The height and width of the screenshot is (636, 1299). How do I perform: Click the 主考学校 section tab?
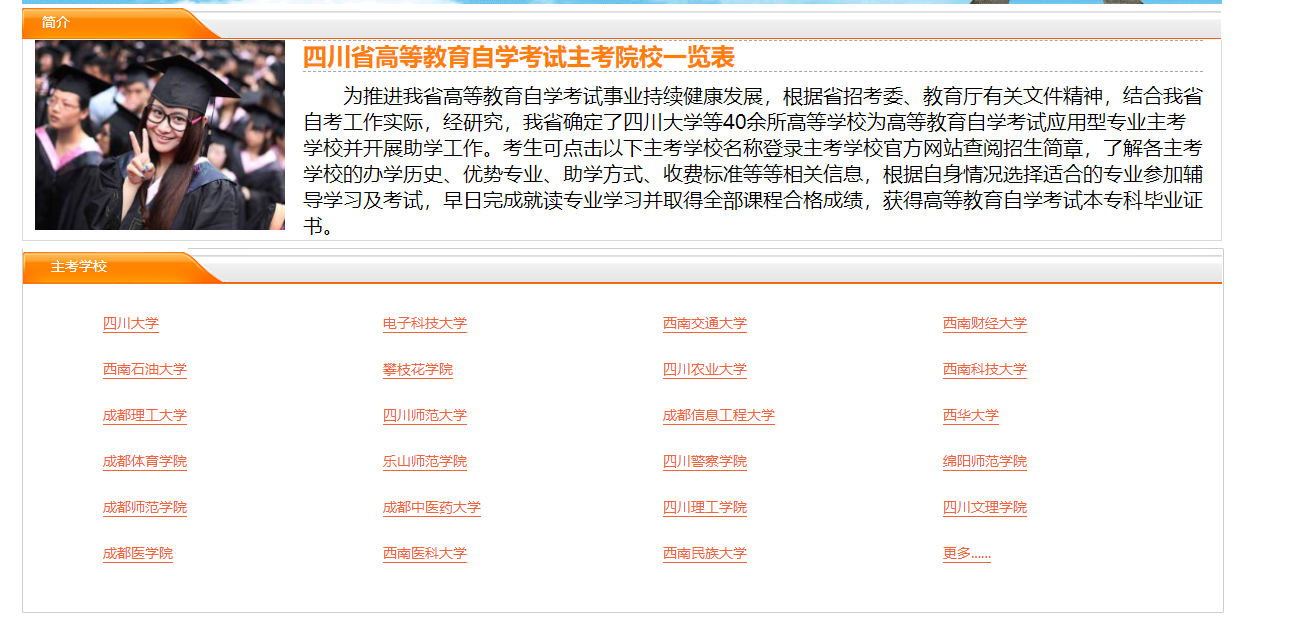(79, 267)
